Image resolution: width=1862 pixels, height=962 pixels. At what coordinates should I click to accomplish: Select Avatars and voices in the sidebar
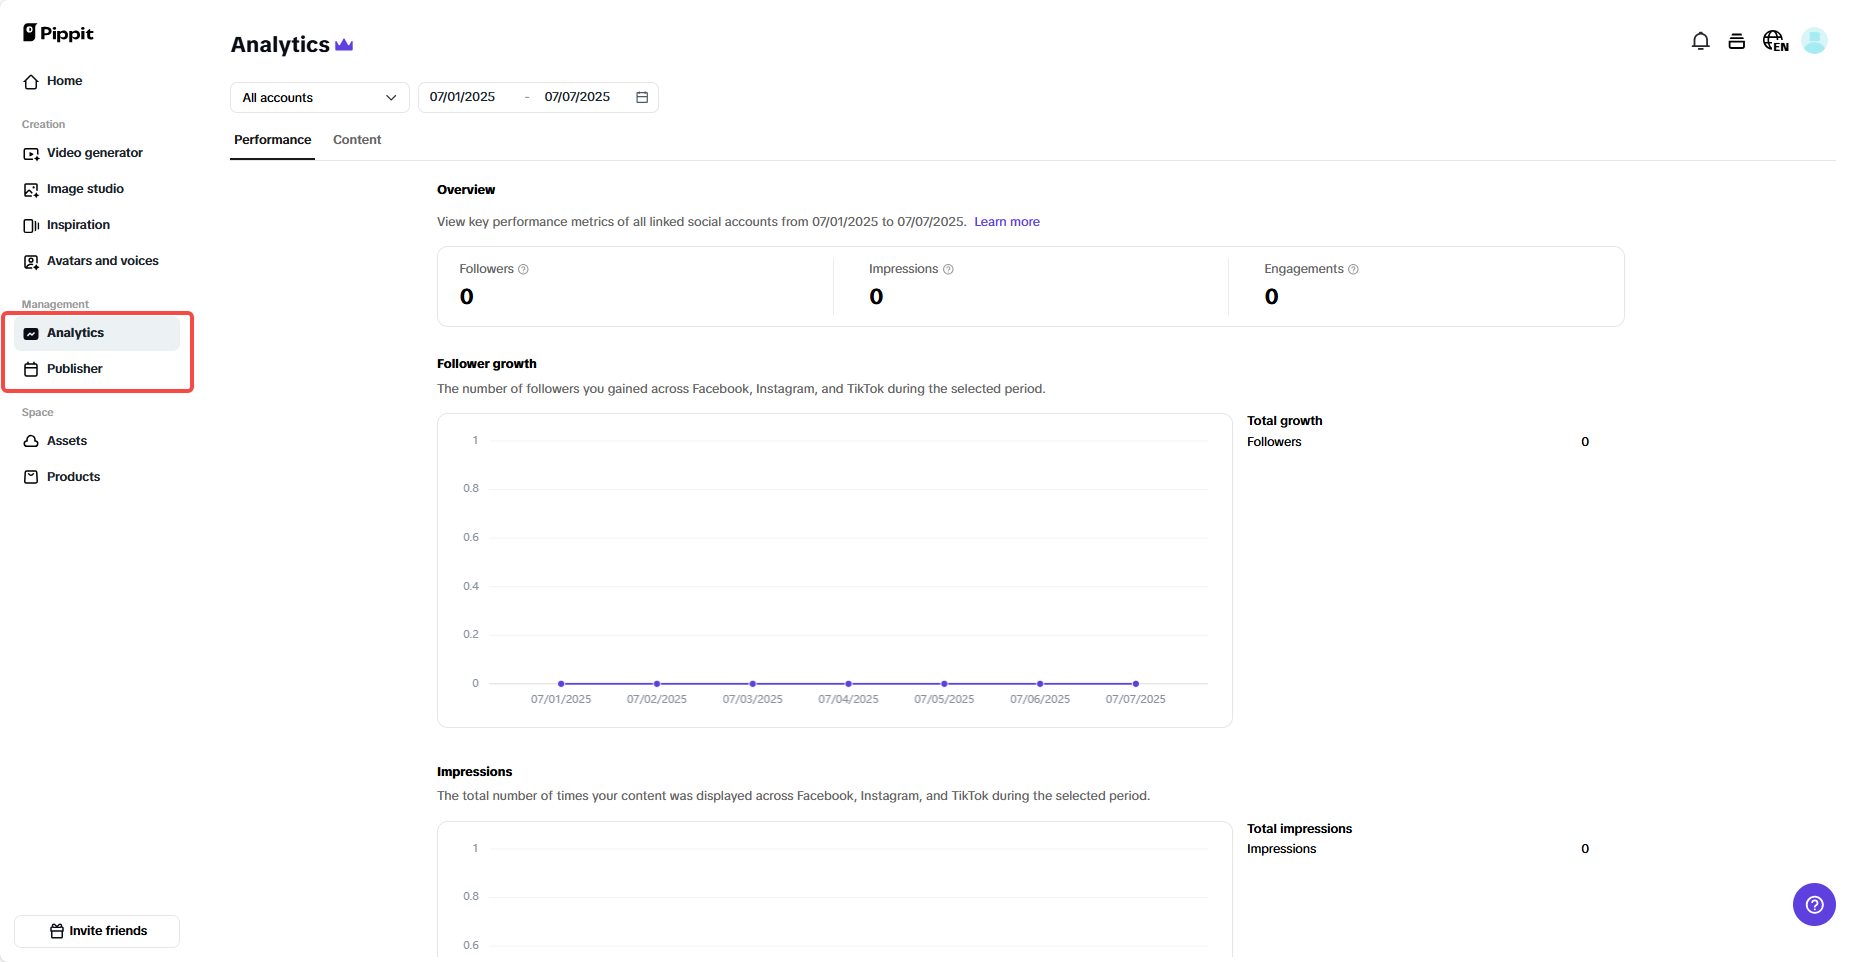pyautogui.click(x=102, y=260)
